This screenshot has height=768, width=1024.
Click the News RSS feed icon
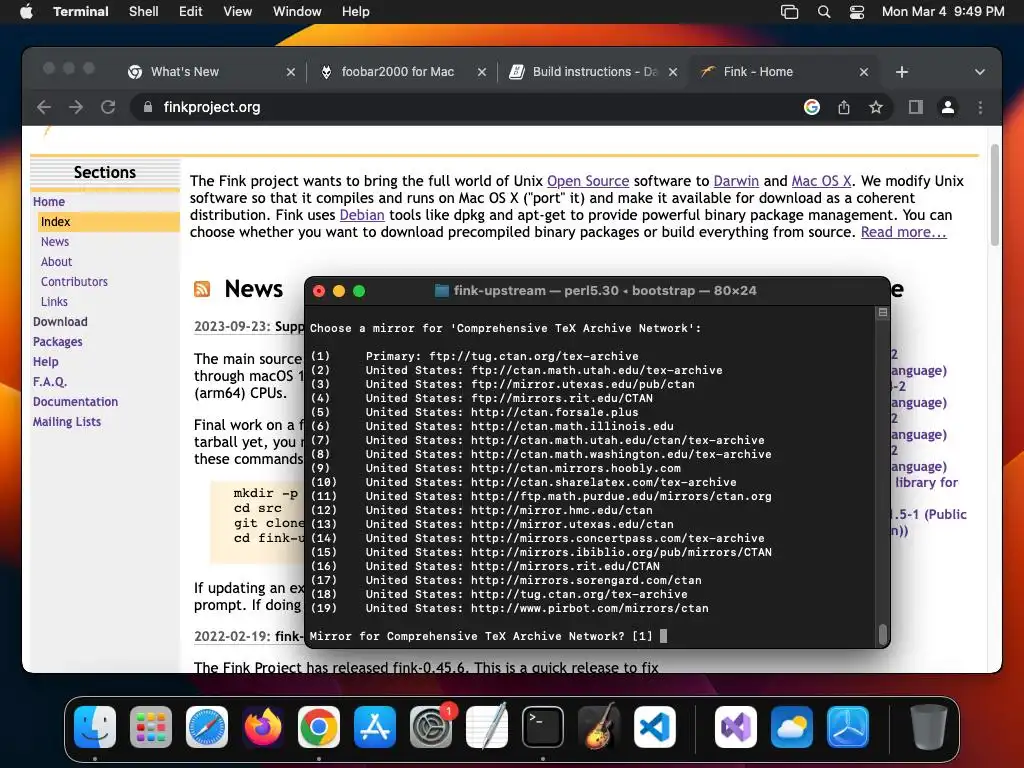202,289
